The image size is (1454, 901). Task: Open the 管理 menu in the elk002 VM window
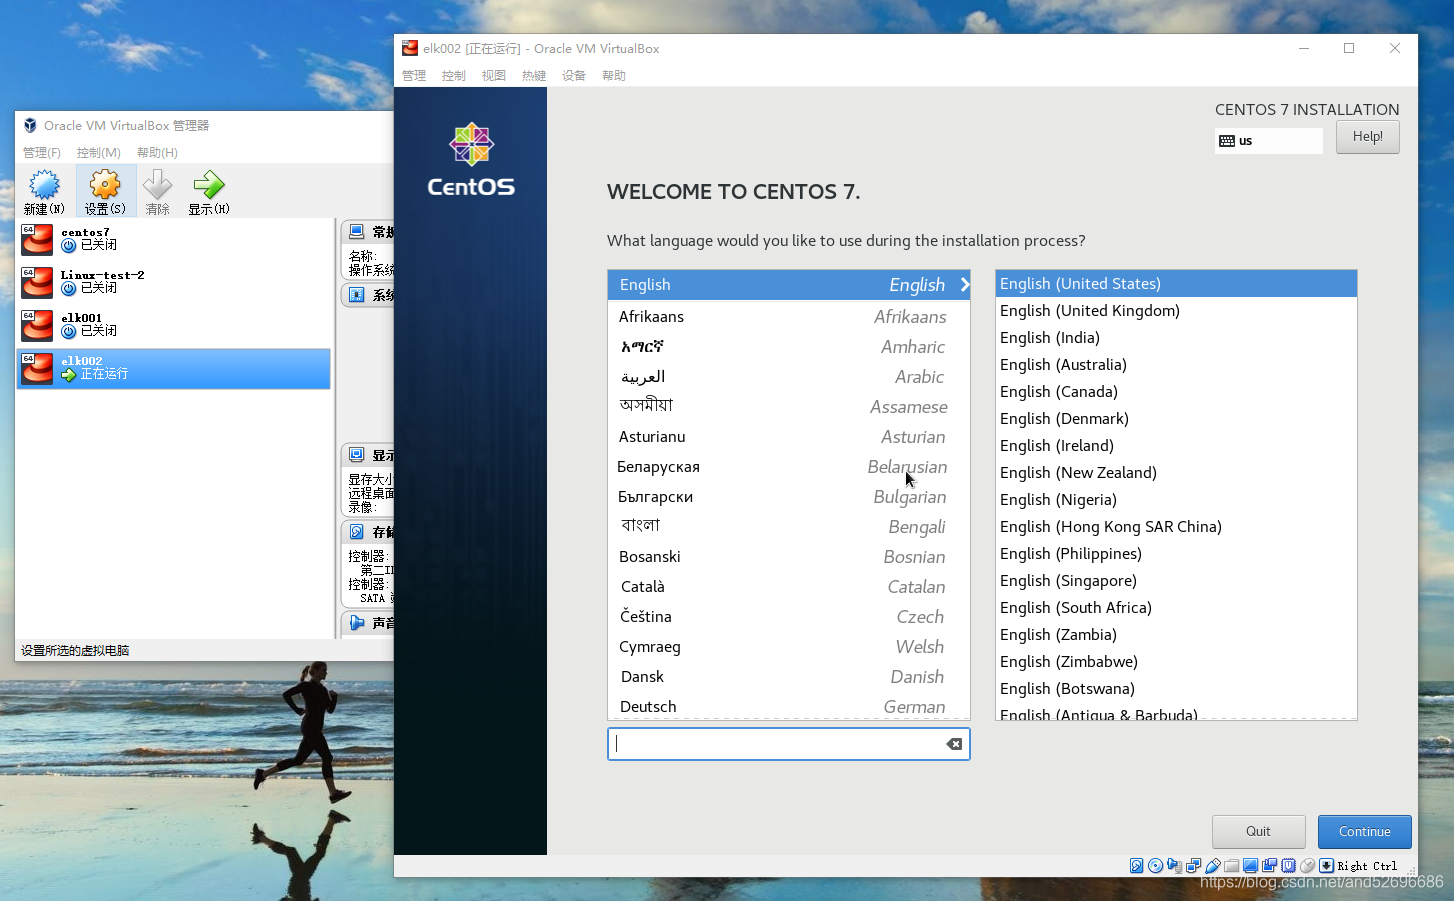(x=414, y=76)
